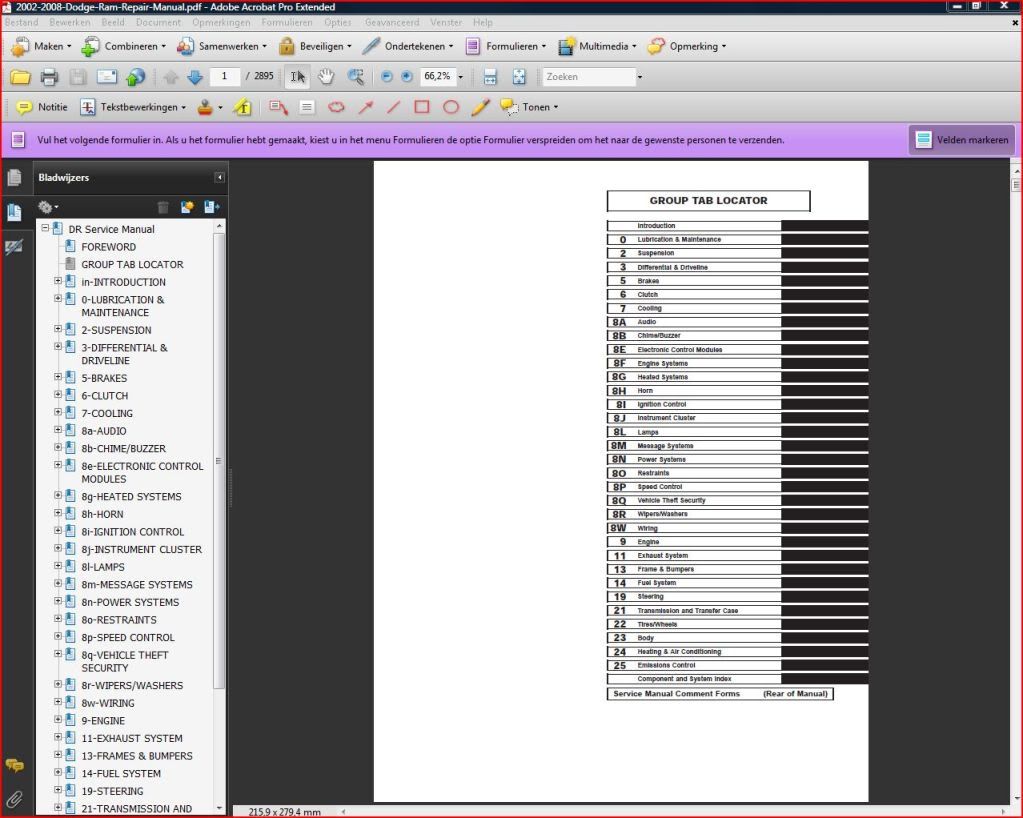Open the Tekstbewerkingen dropdown

133,107
